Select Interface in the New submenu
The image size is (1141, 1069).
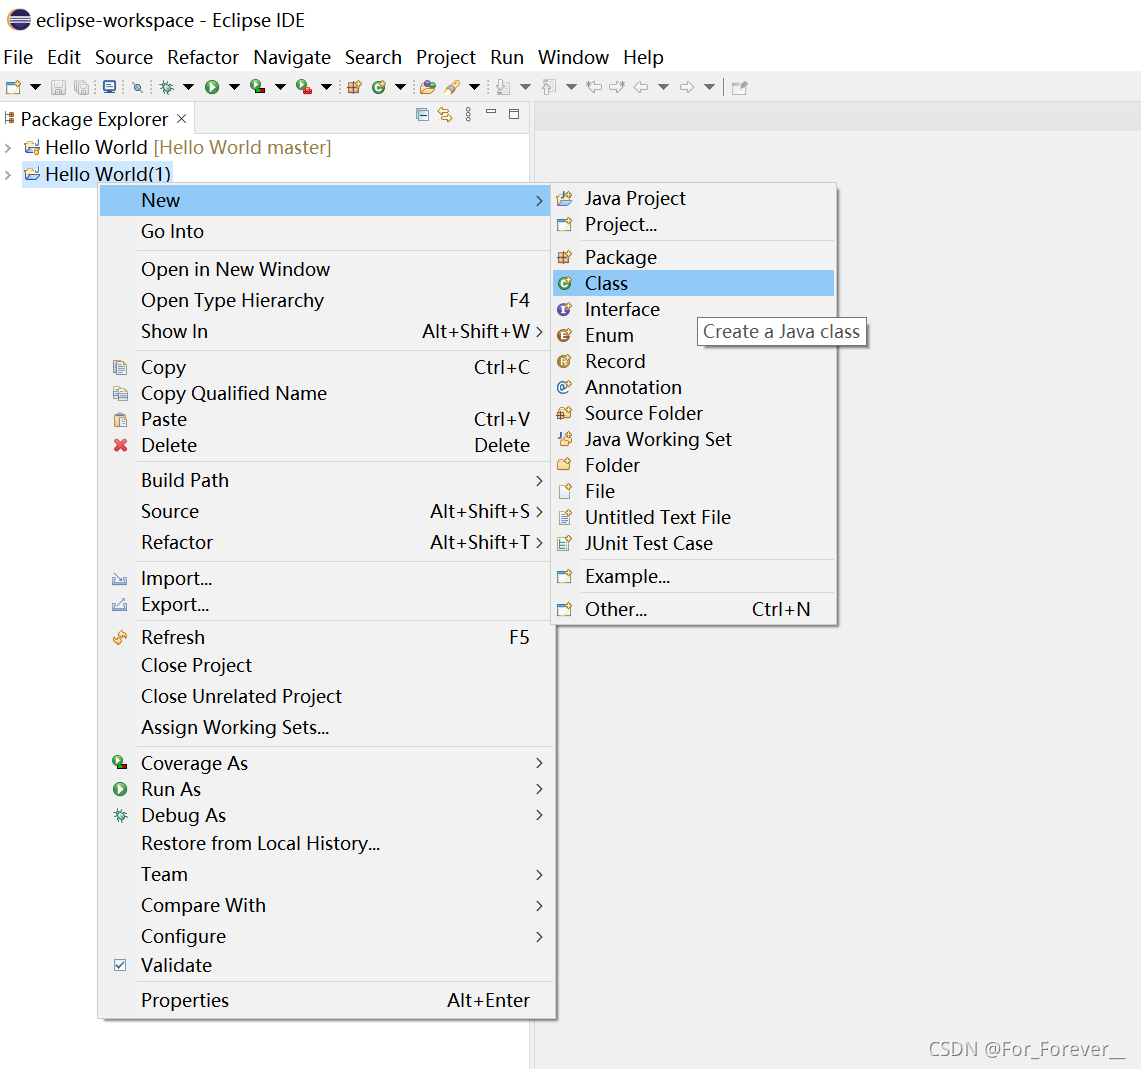pyautogui.click(x=693, y=309)
